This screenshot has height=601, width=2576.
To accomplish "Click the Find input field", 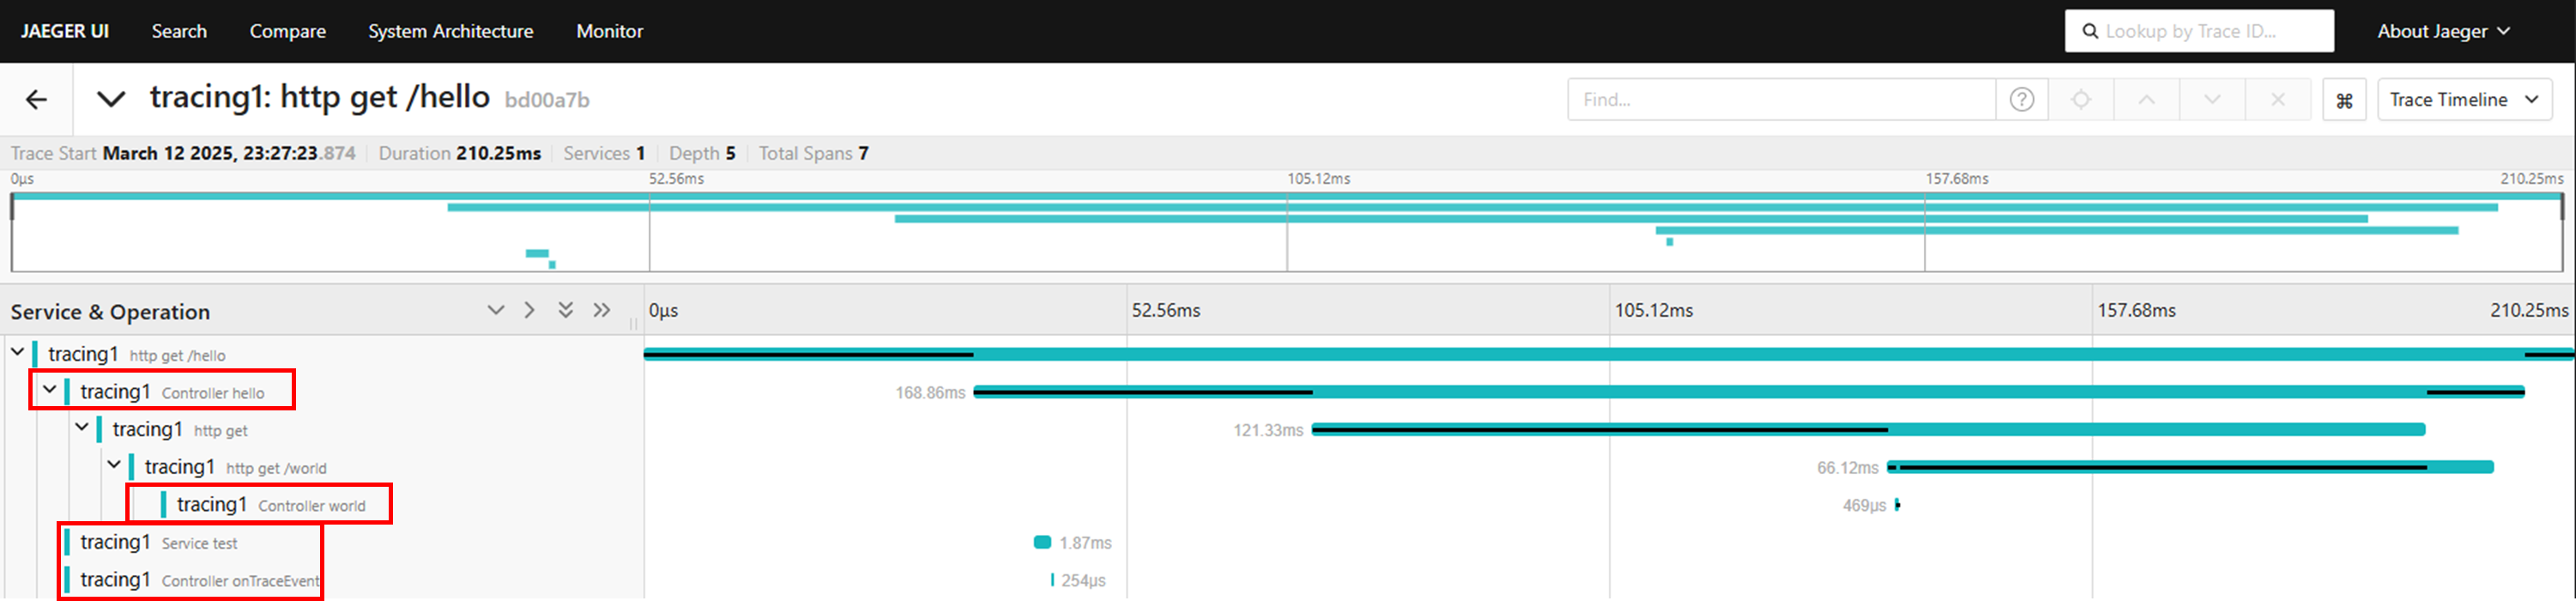I will (1781, 99).
